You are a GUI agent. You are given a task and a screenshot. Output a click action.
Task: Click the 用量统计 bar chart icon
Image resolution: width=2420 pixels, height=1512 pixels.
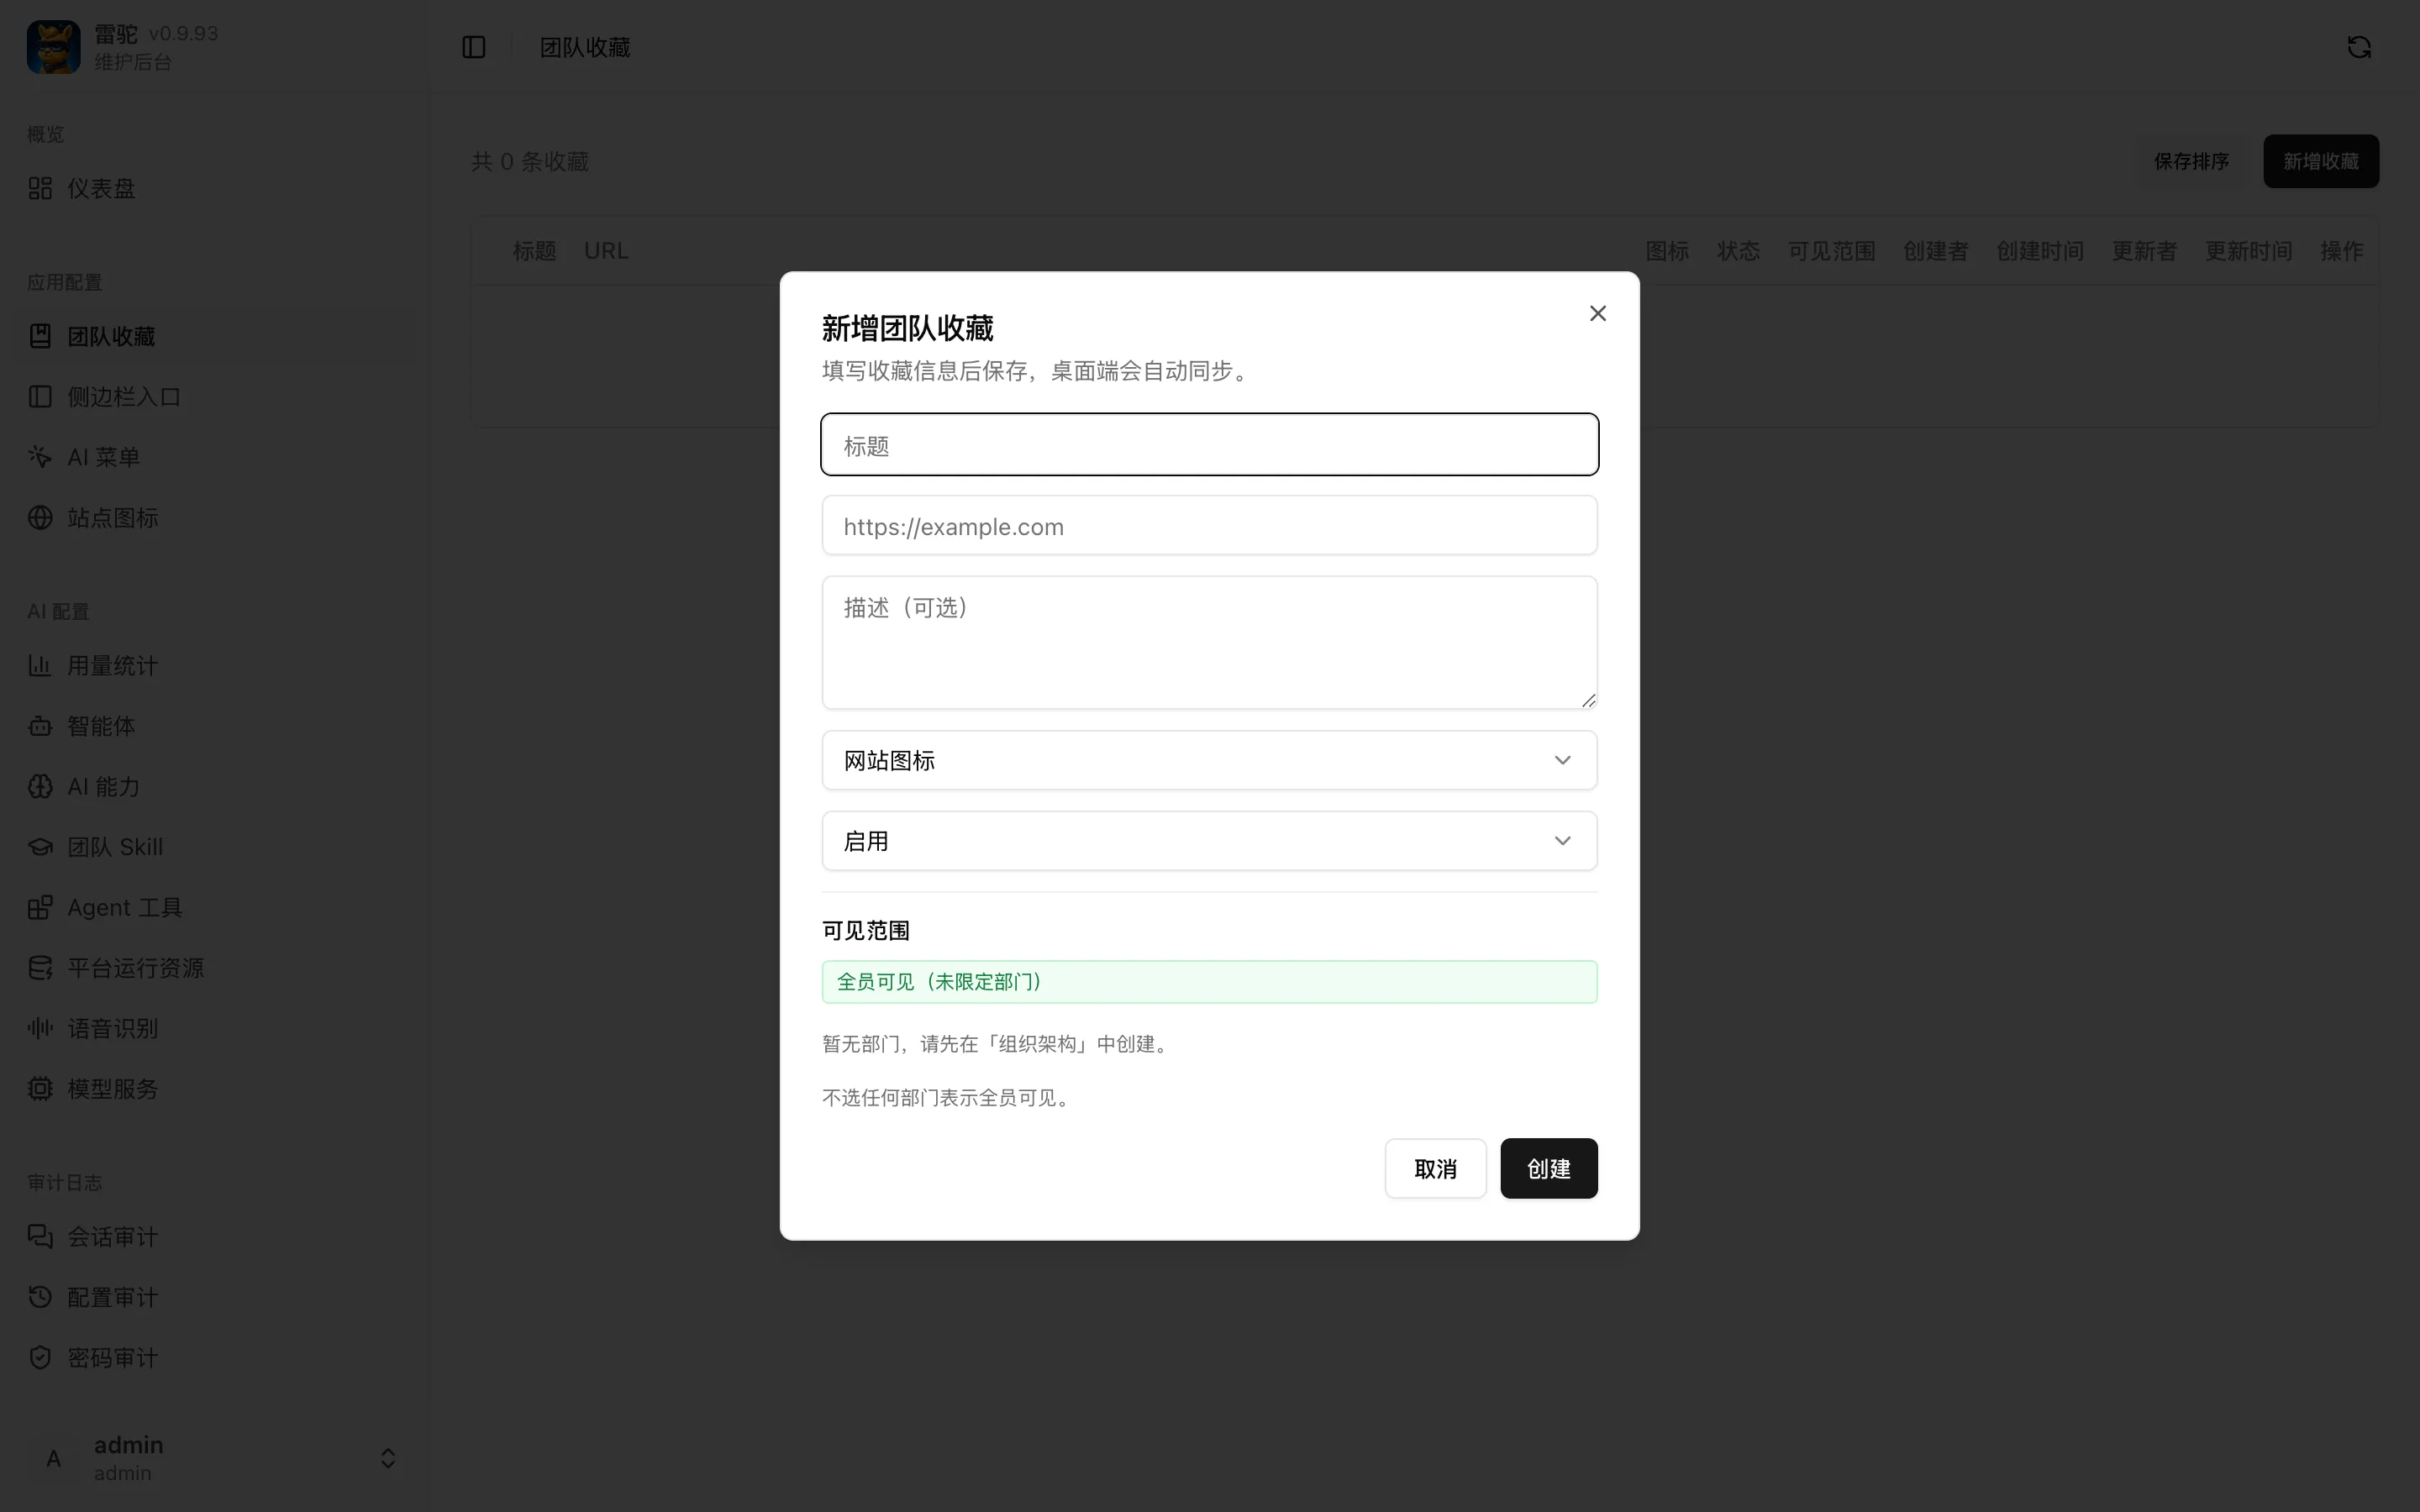pos(40,665)
